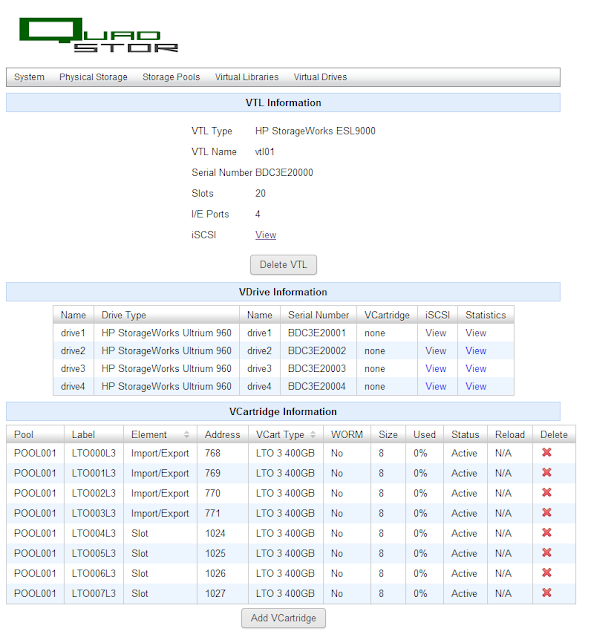The width and height of the screenshot is (591, 640).
Task: Click the QuadStor logo
Action: coord(98,35)
